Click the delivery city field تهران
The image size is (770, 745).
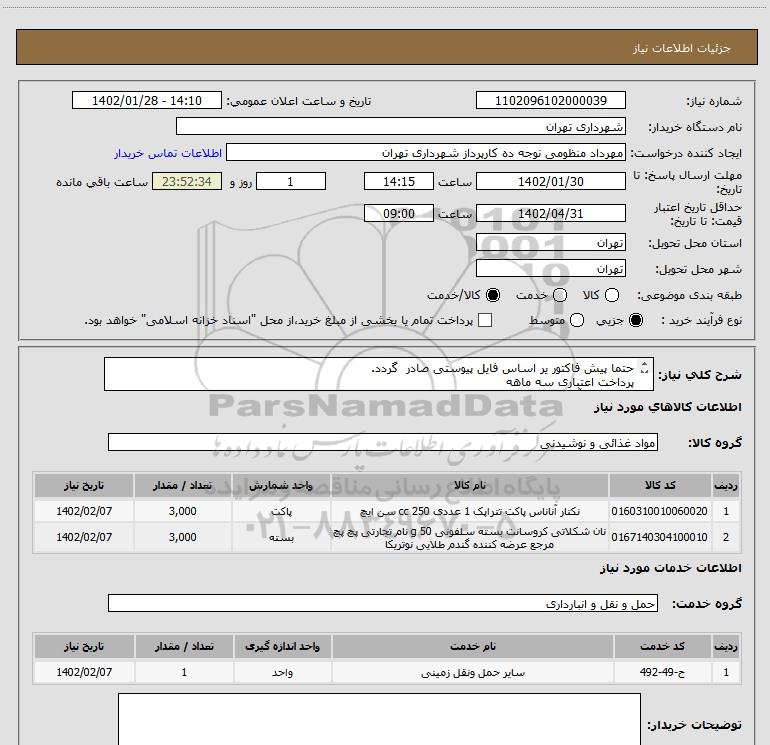tap(550, 269)
